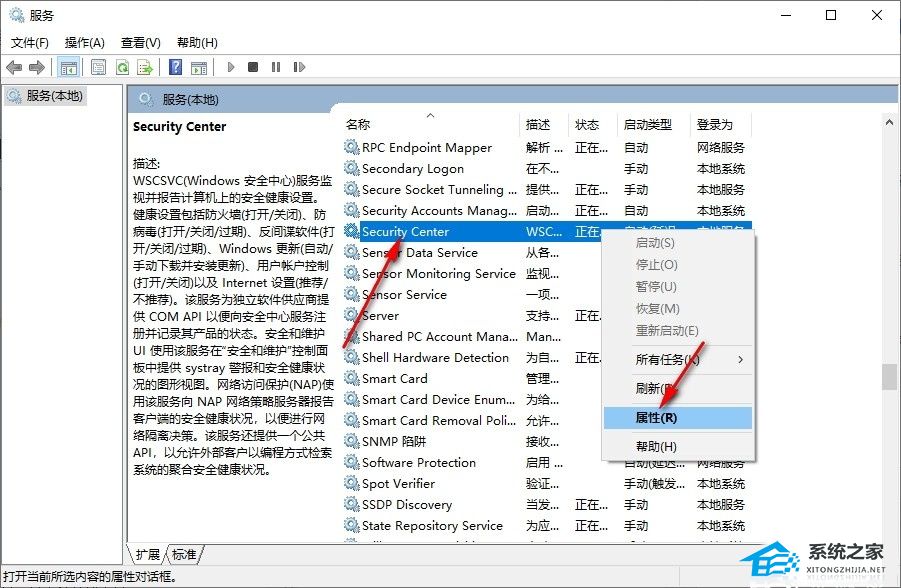The height and width of the screenshot is (588, 901).
Task: Select 服务(本地) in the left tree
Action: [46, 95]
